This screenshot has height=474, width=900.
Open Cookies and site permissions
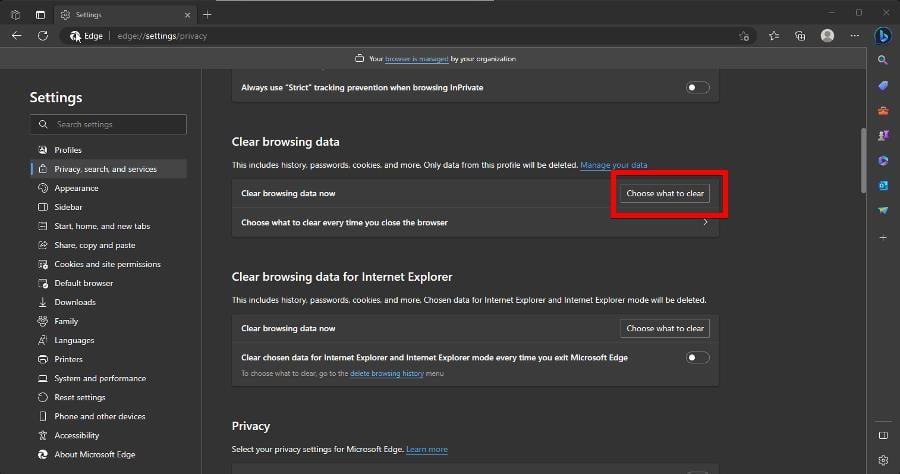[108, 264]
